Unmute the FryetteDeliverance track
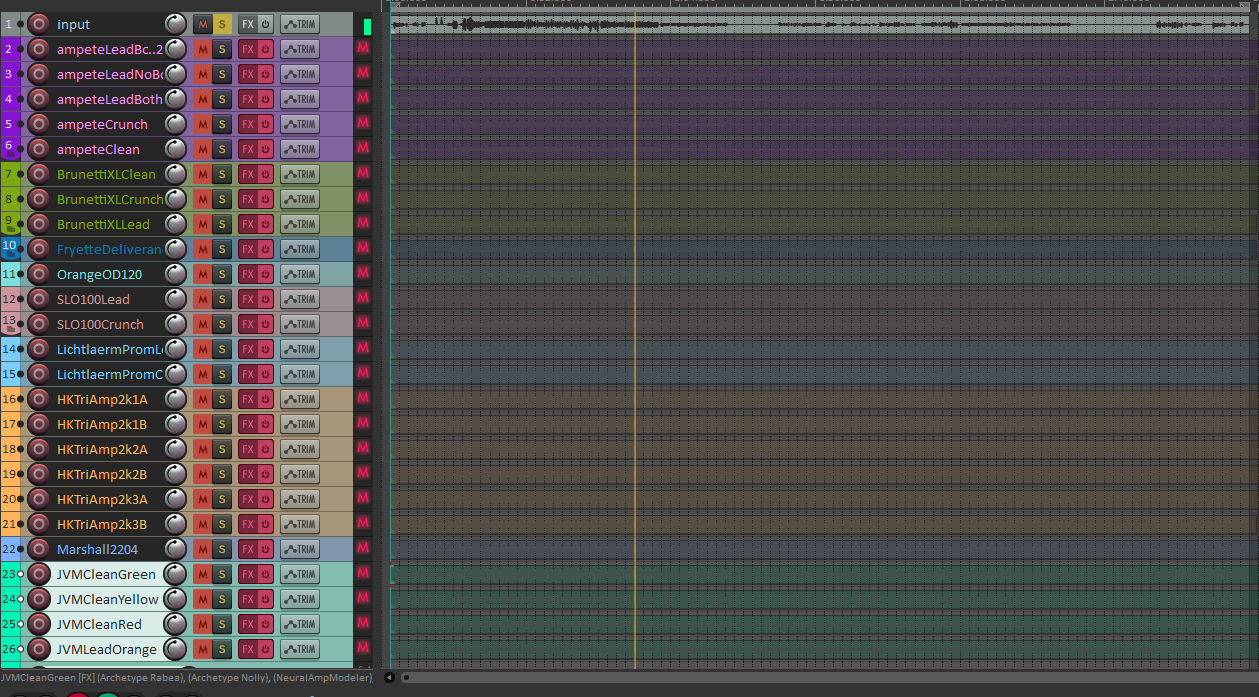This screenshot has width=1259, height=697. [202, 249]
